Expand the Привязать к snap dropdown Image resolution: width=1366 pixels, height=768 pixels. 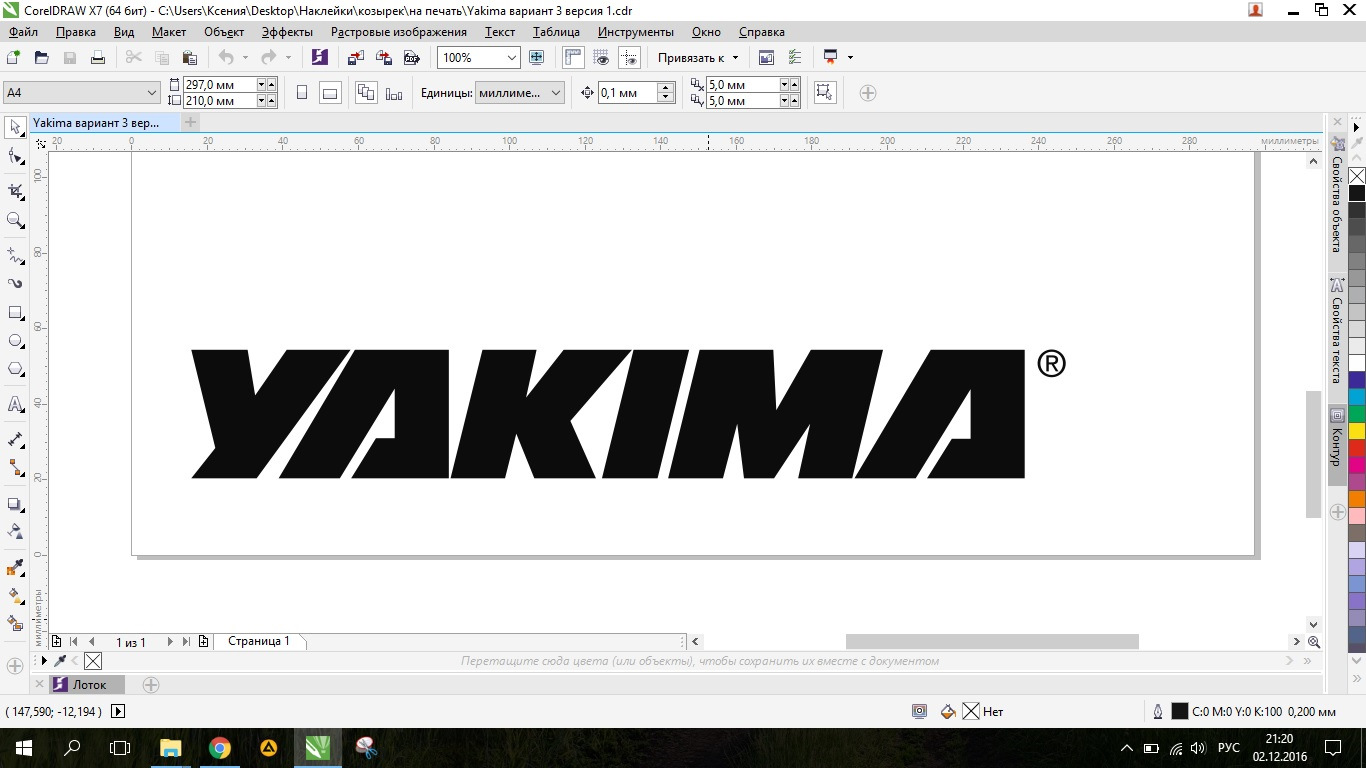pyautogui.click(x=735, y=58)
